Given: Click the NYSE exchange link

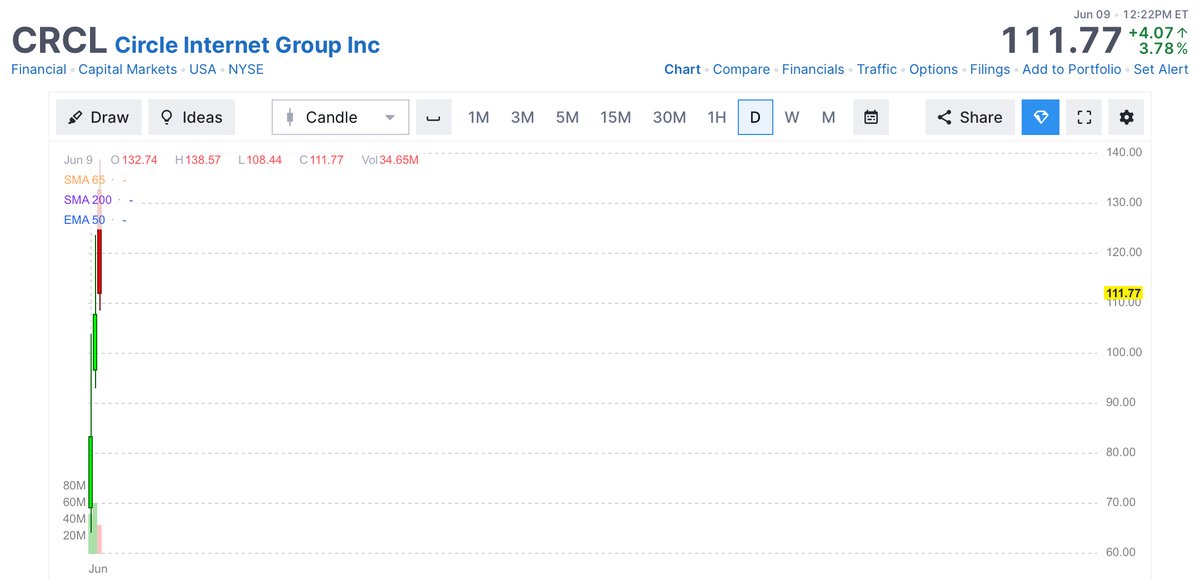Looking at the screenshot, I should (x=245, y=69).
